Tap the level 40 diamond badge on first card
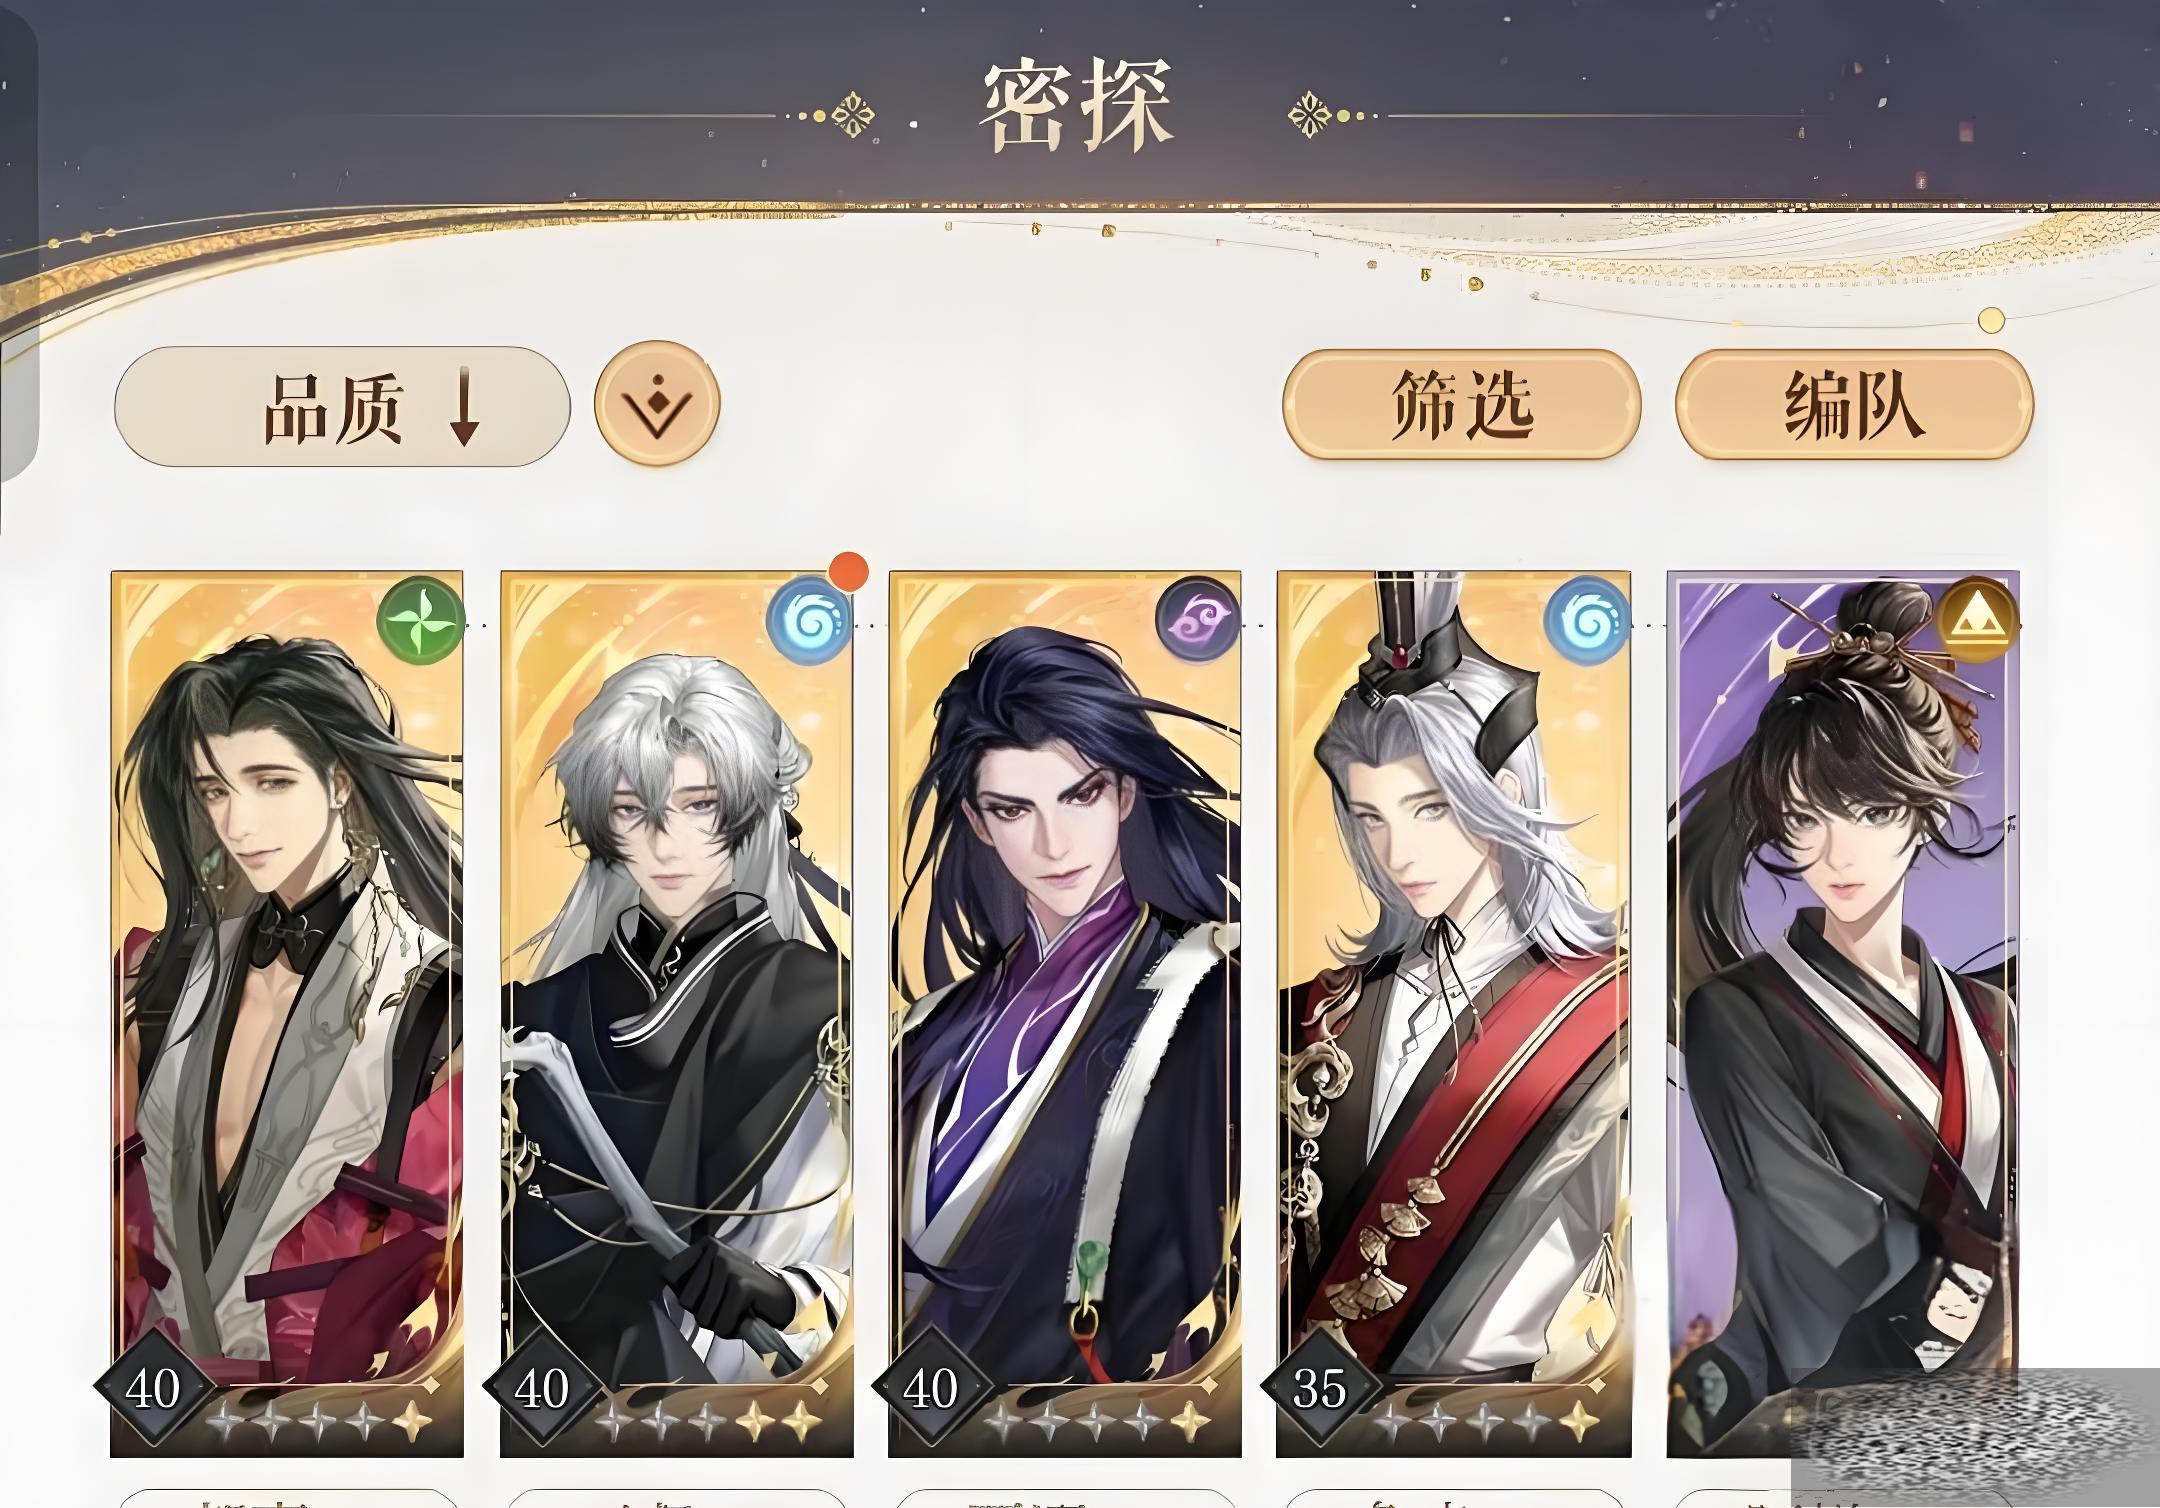The image size is (2160, 1508). click(x=153, y=1387)
